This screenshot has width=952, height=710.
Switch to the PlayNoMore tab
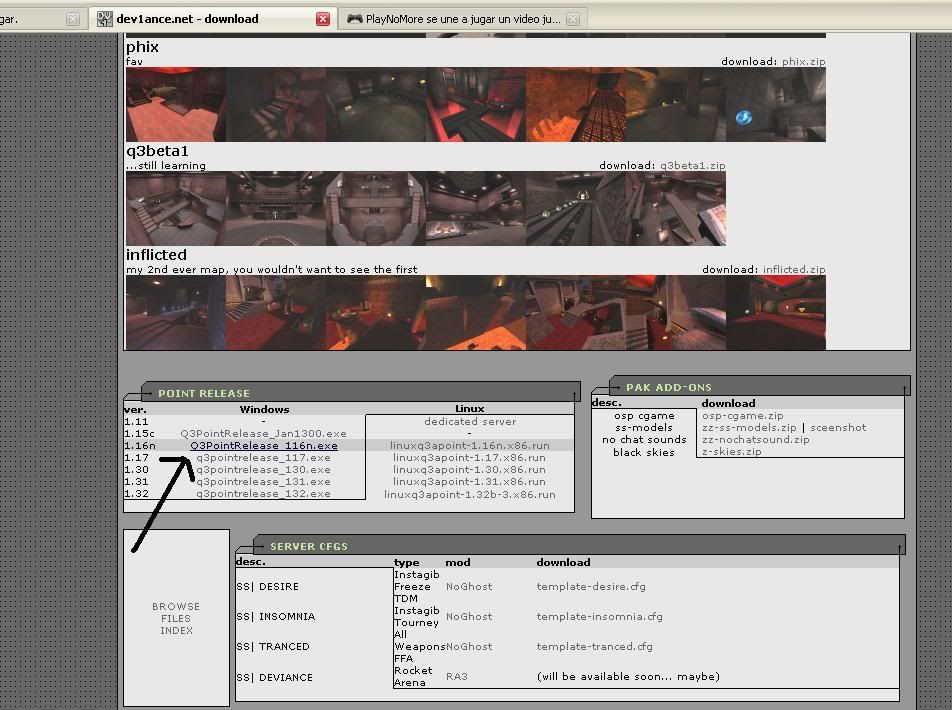[463, 19]
